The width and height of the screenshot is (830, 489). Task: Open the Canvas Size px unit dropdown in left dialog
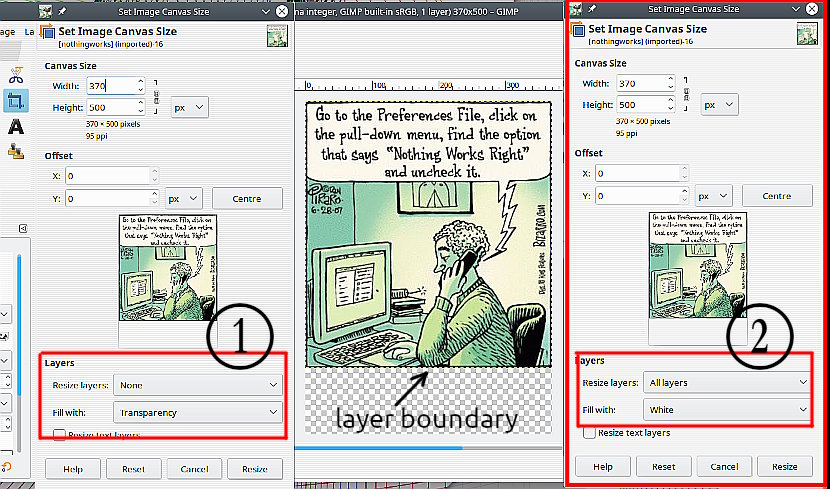(x=190, y=107)
